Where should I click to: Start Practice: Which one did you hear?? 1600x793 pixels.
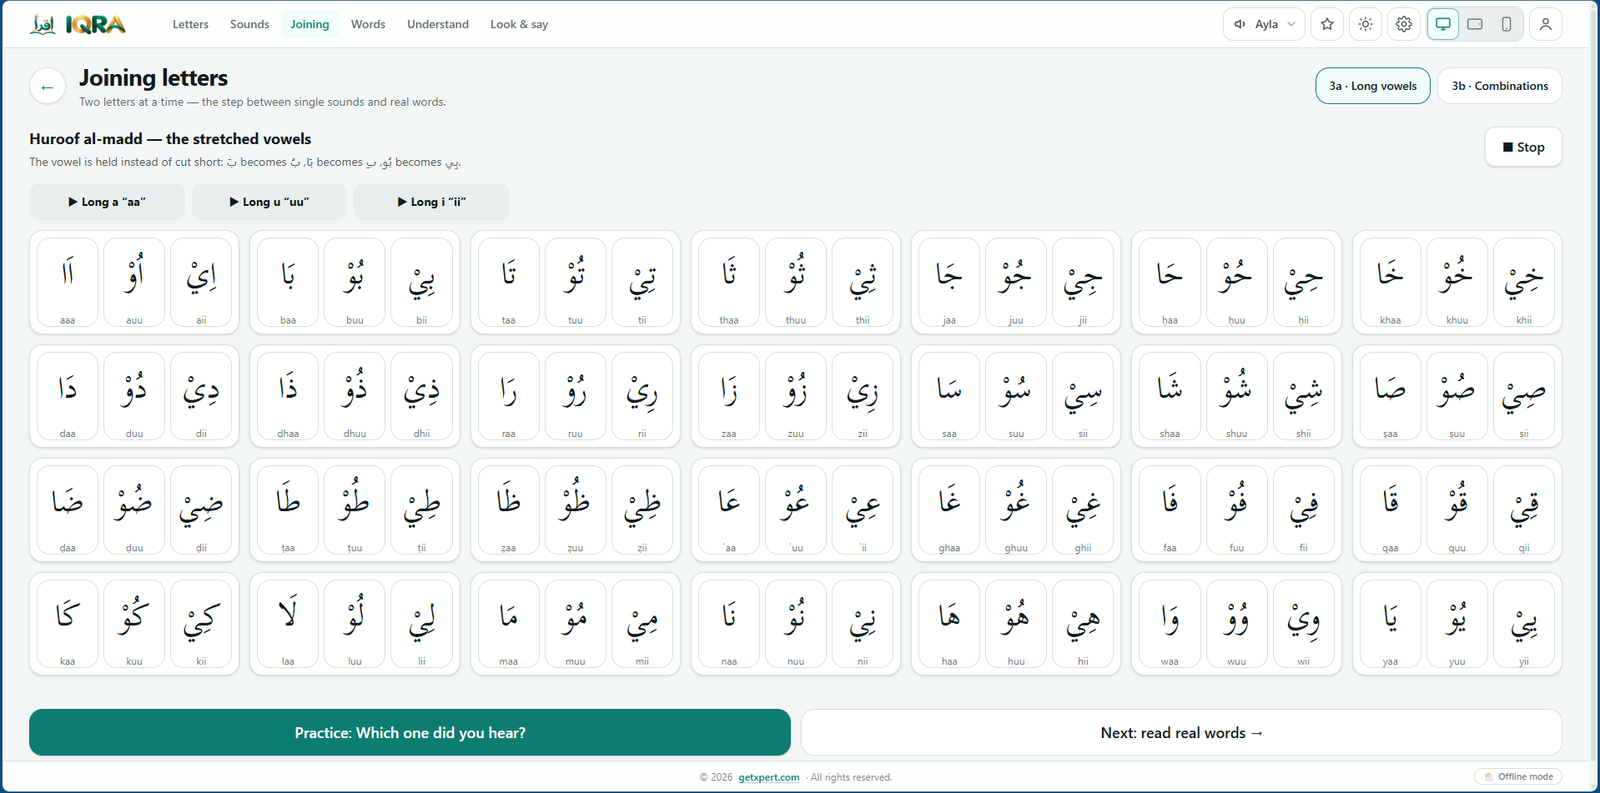coord(410,732)
